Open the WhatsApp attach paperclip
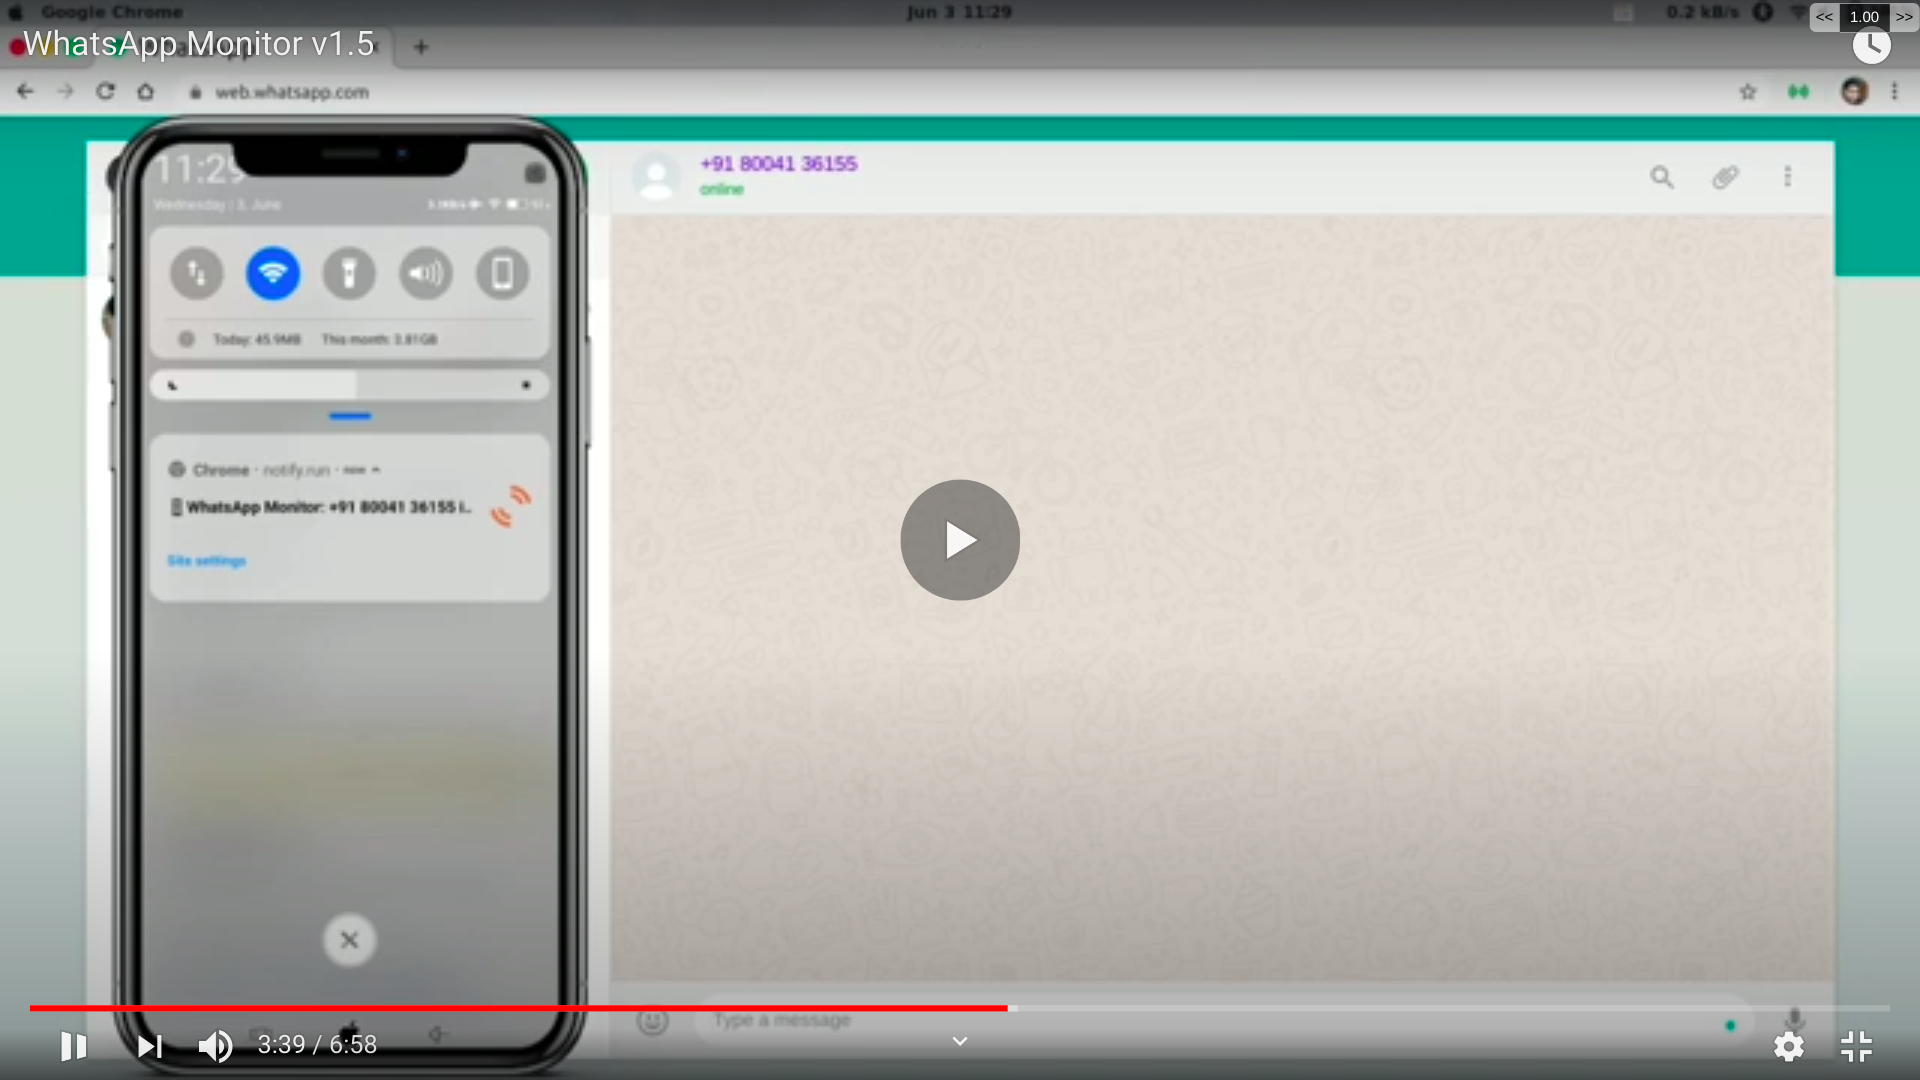This screenshot has width=1920, height=1080. tap(1725, 177)
